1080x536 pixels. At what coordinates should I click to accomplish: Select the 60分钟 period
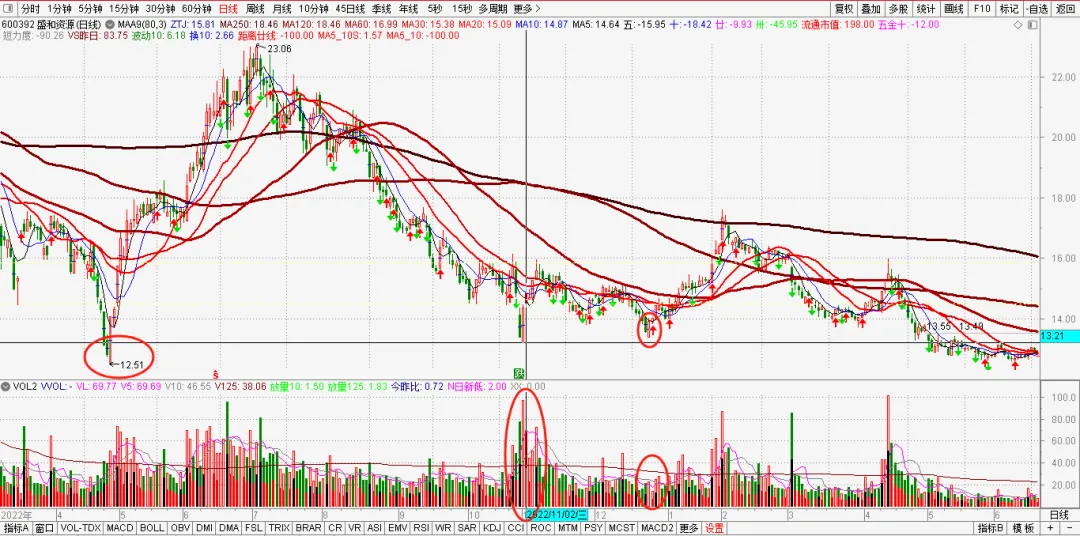(196, 9)
